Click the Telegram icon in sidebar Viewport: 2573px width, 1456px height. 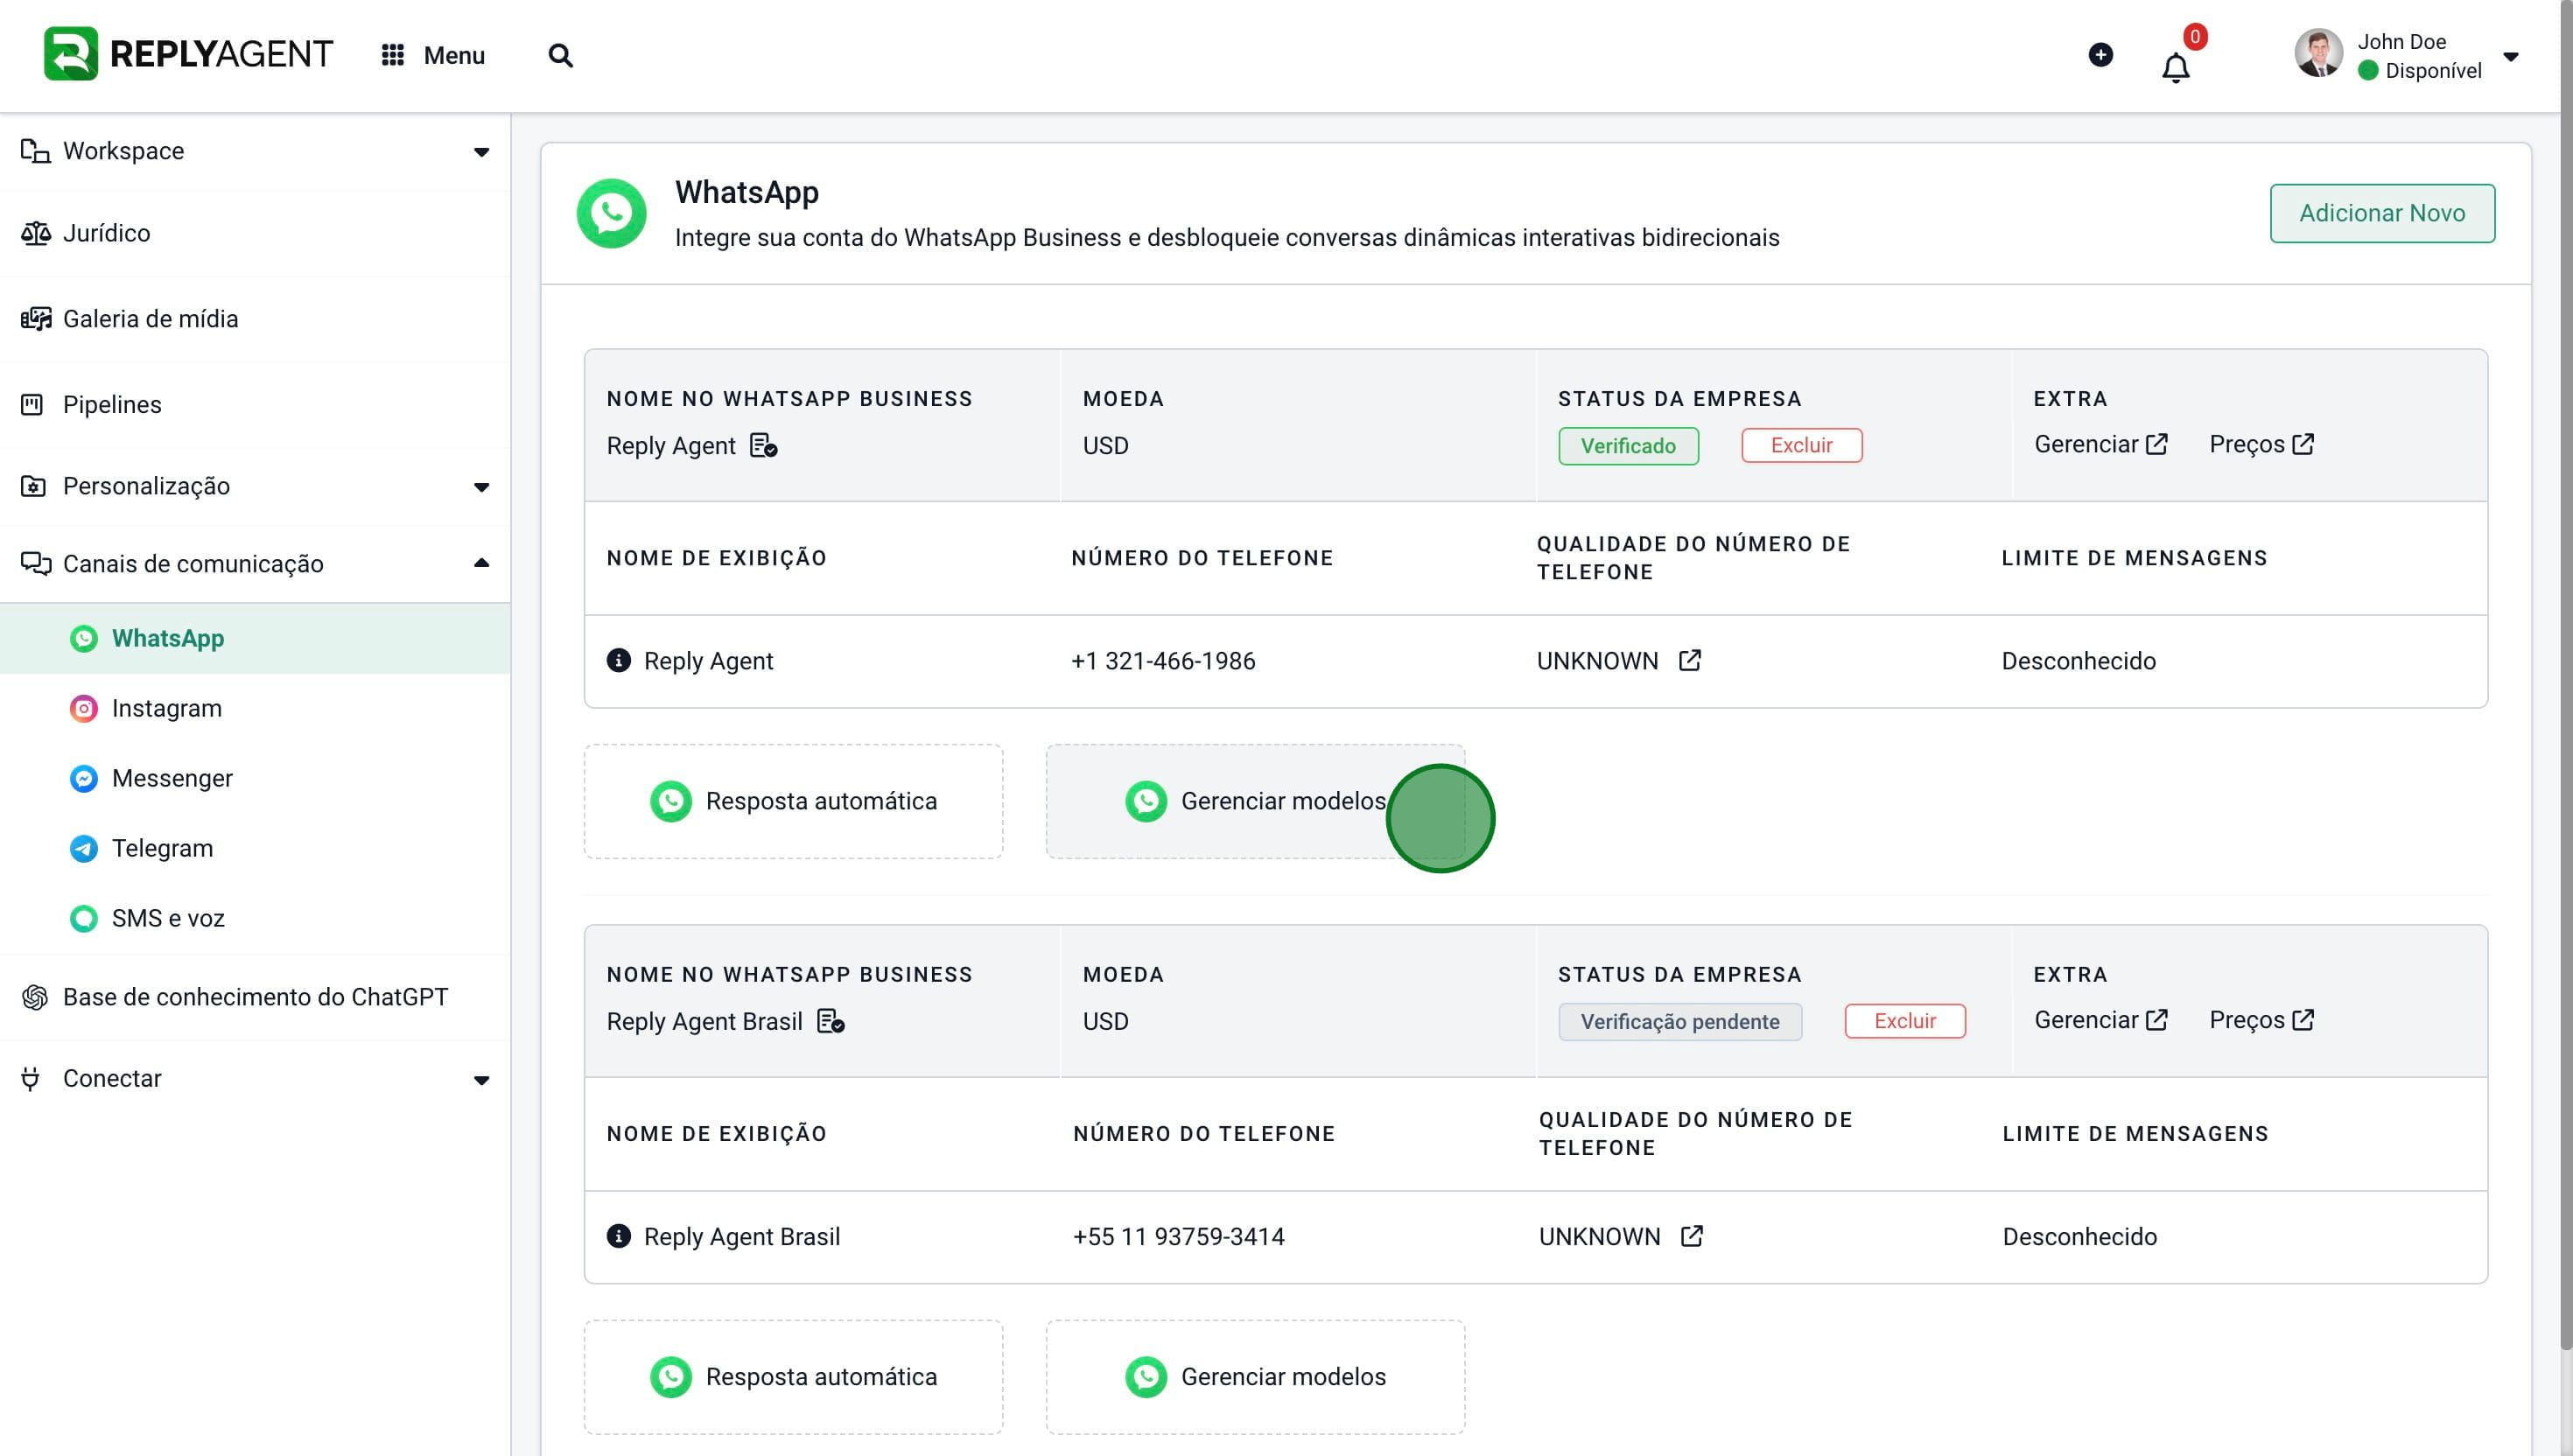point(84,848)
